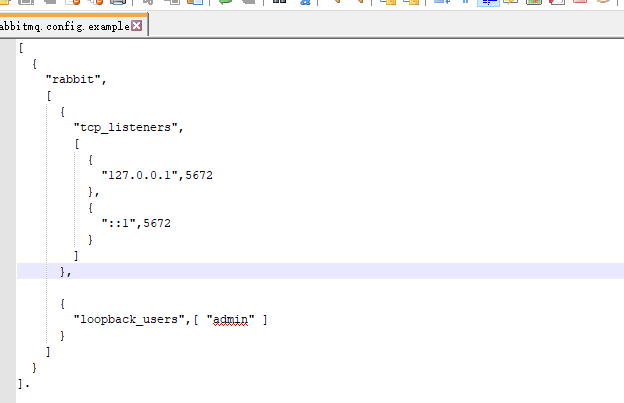624x403 pixels.
Task: Click the "tcp_listeners", text line
Action: pyautogui.click(x=129, y=128)
